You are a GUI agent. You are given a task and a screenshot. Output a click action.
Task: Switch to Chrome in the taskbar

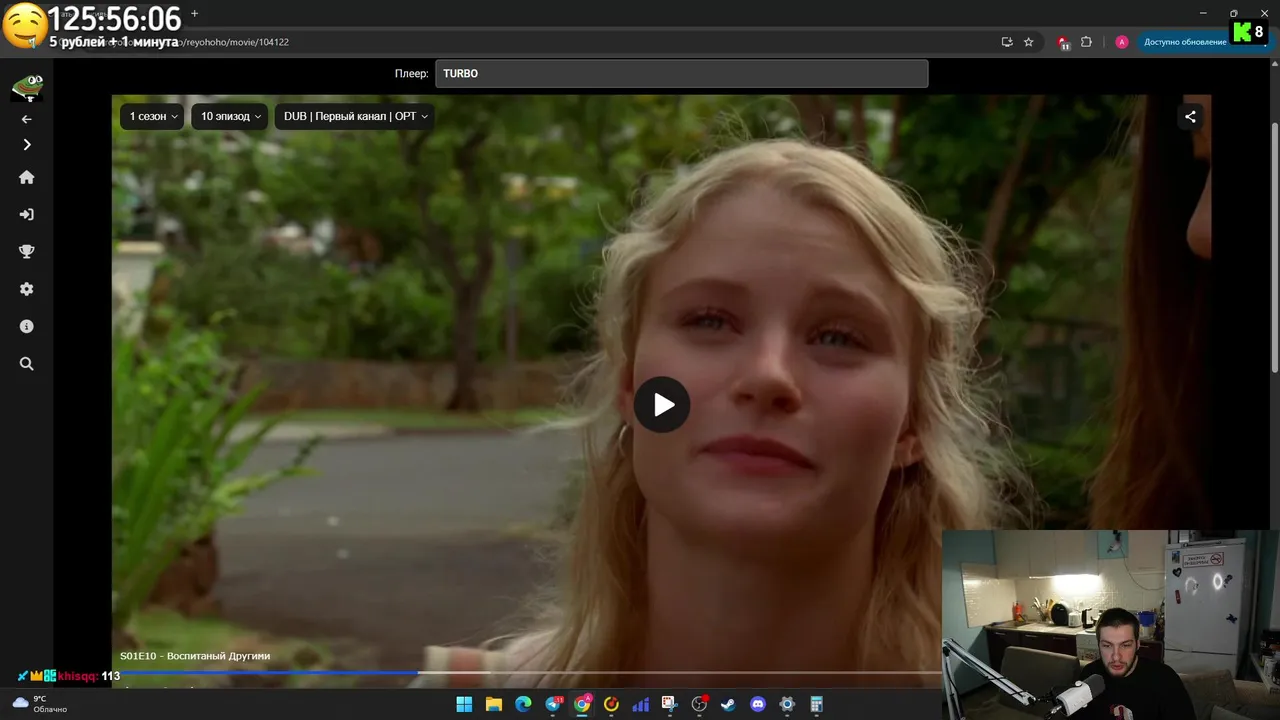click(582, 704)
